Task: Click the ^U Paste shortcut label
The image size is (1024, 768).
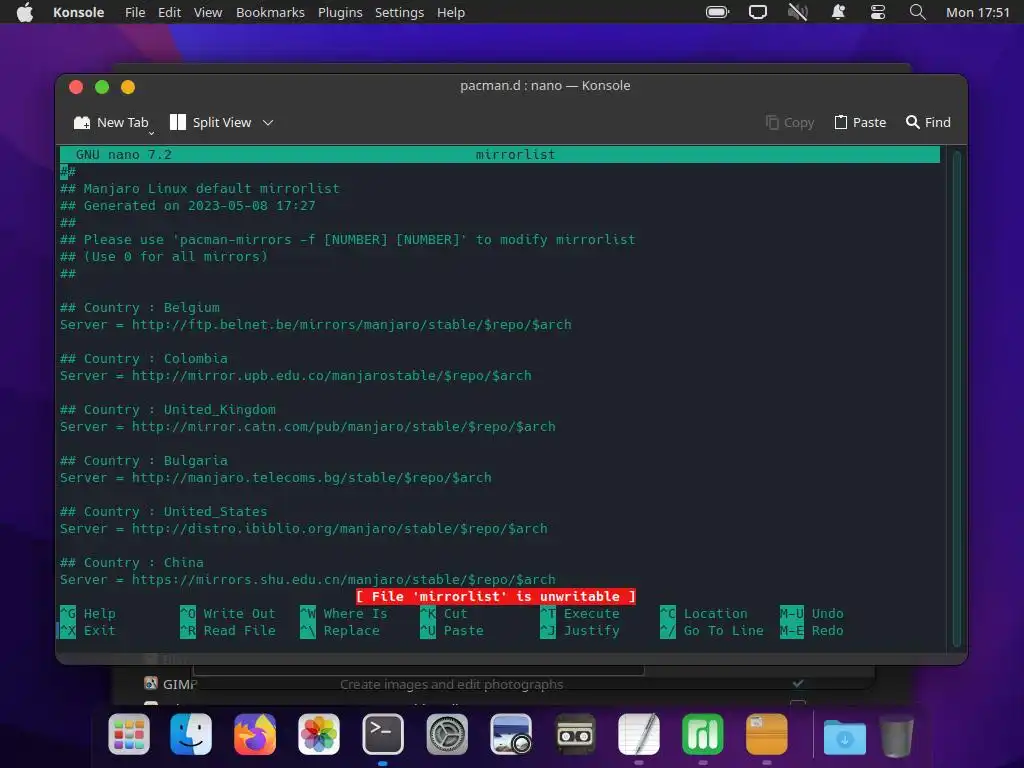Action: tap(452, 630)
